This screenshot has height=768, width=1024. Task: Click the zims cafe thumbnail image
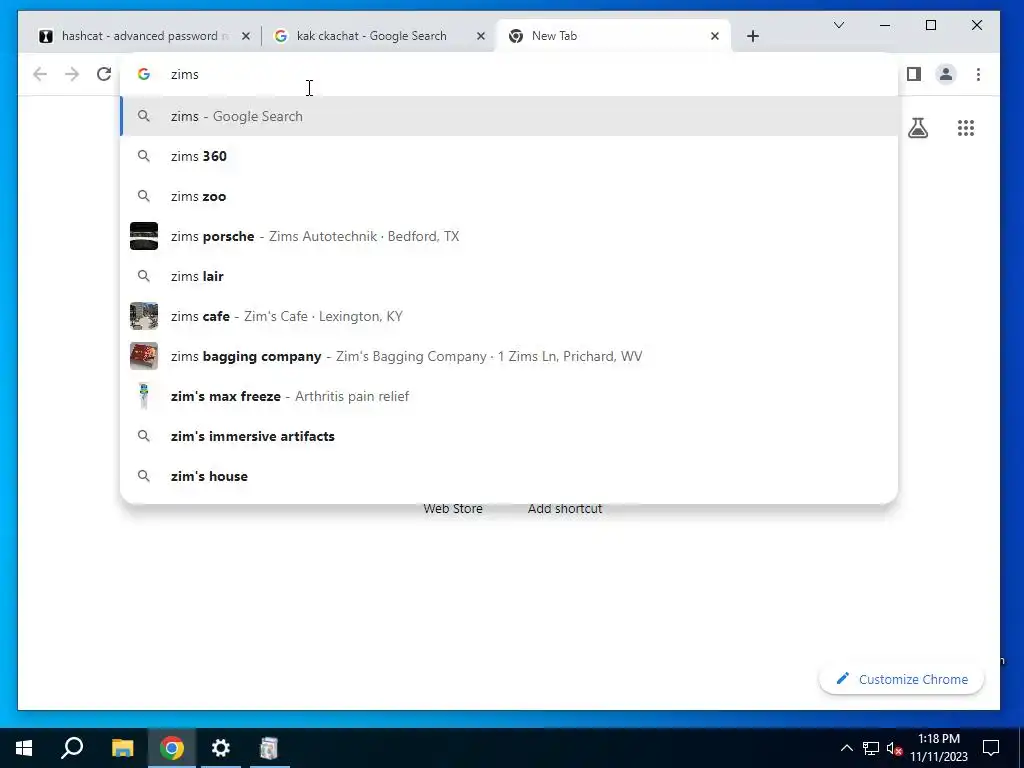click(144, 316)
